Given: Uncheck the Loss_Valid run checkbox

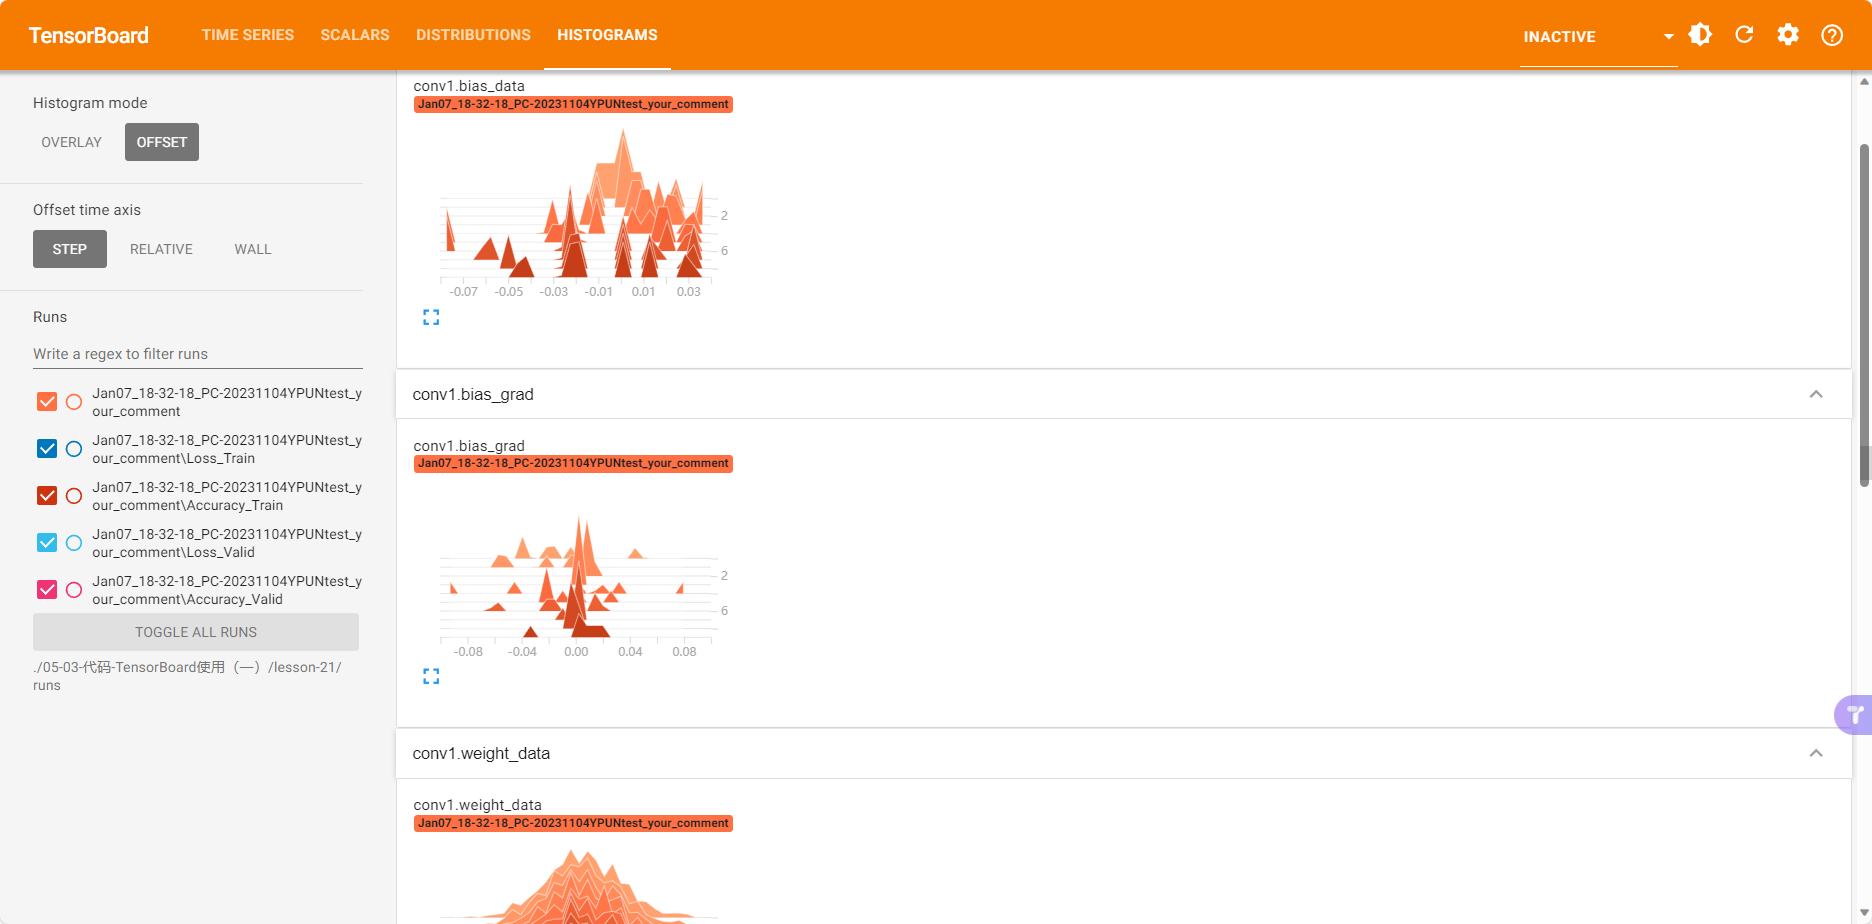Looking at the screenshot, I should [47, 543].
